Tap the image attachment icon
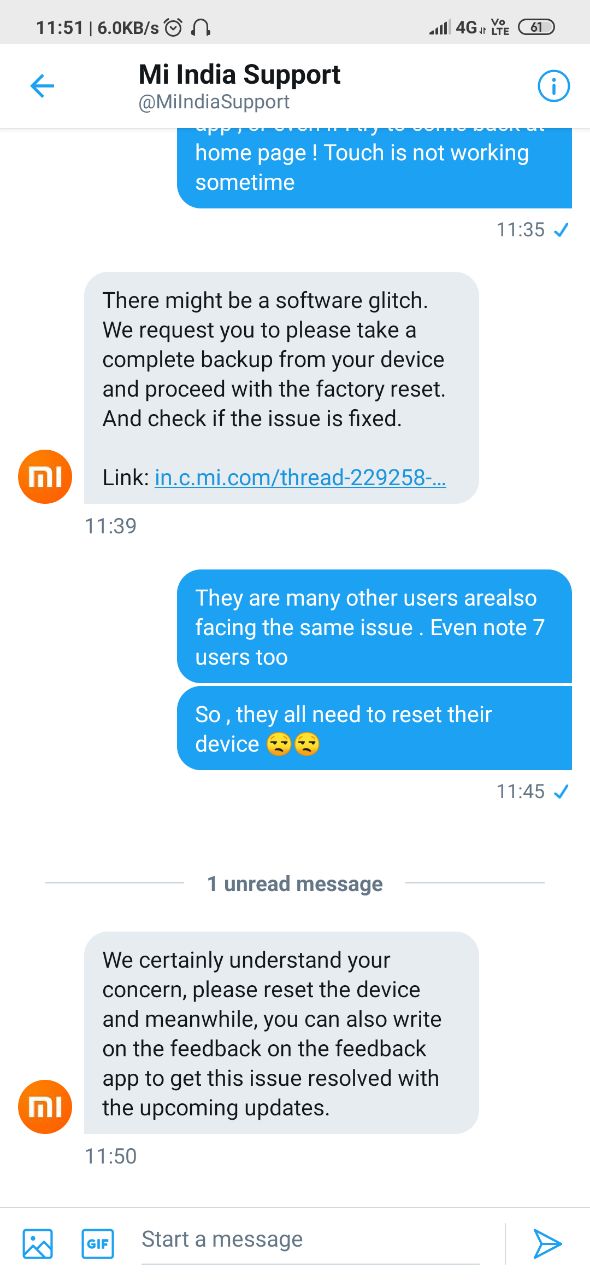 pos(37,1243)
